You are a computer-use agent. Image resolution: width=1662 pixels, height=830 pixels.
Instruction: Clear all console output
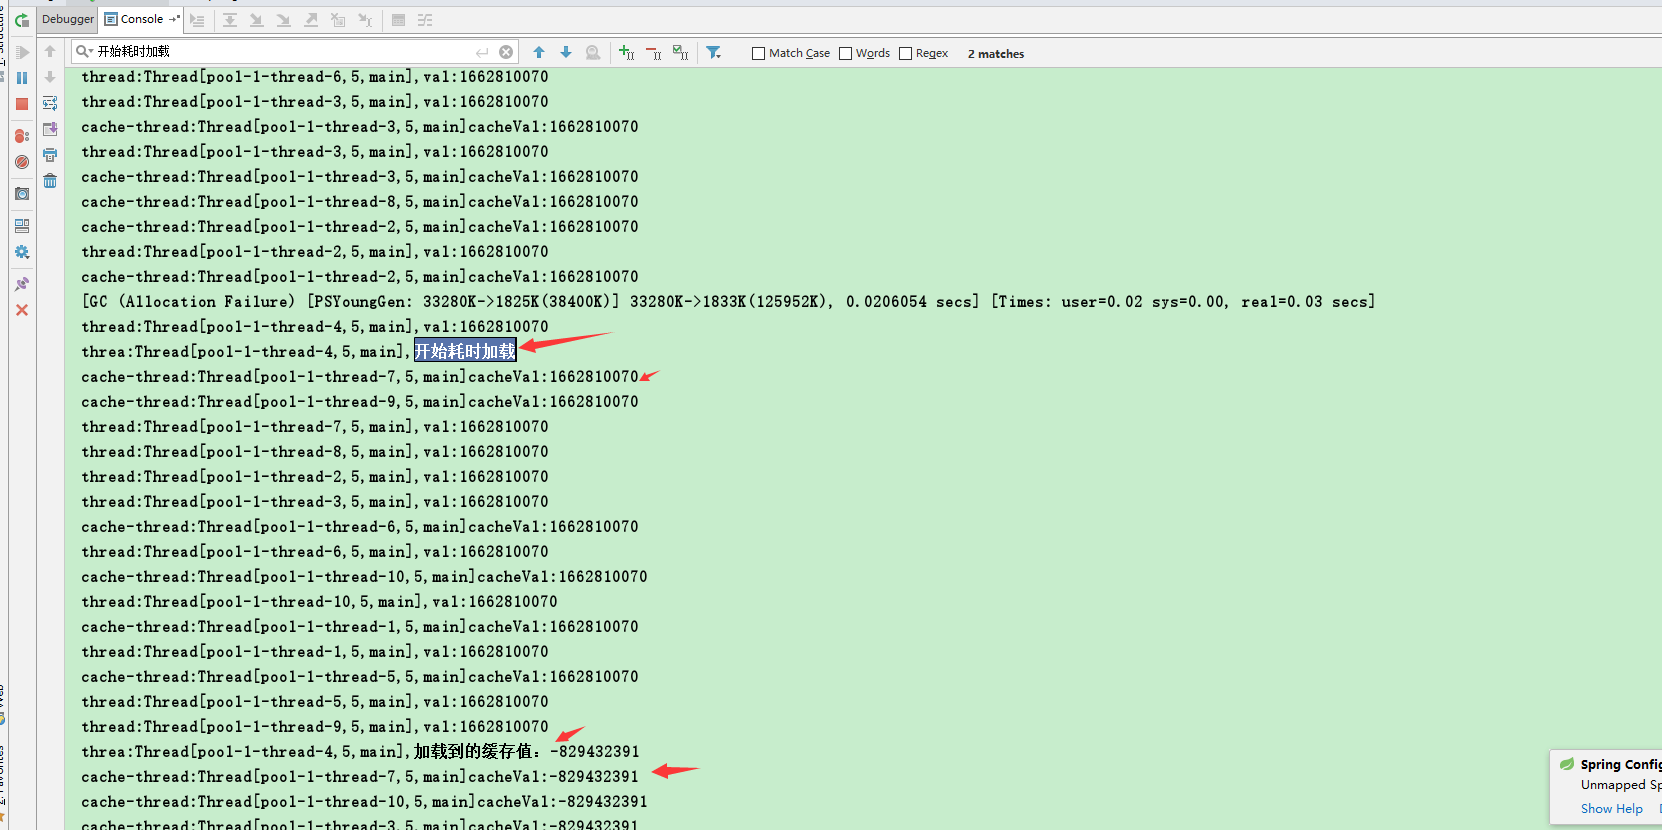(x=50, y=181)
